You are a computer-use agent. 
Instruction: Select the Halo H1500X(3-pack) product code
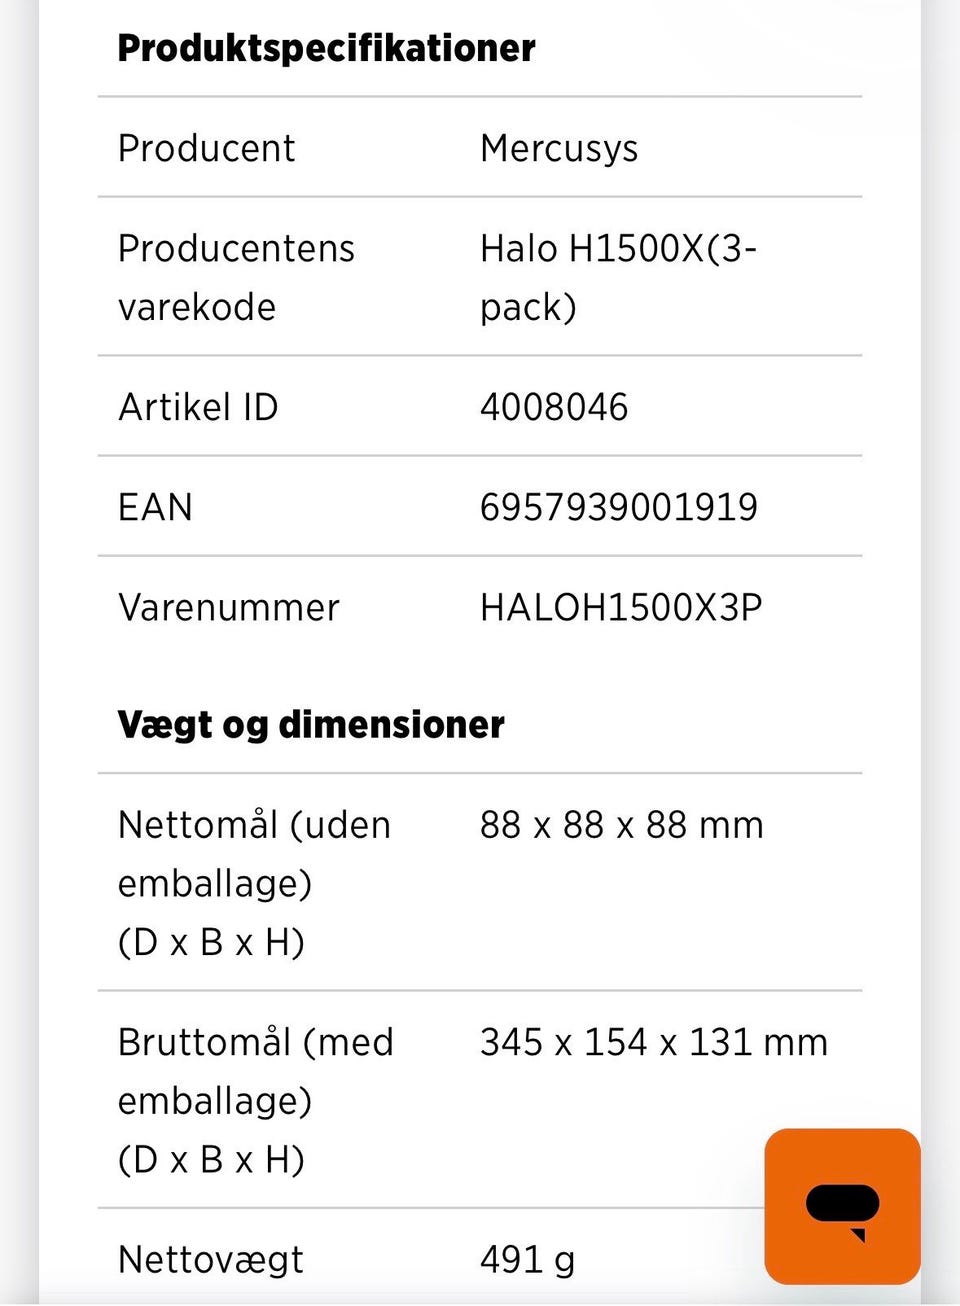click(618, 277)
